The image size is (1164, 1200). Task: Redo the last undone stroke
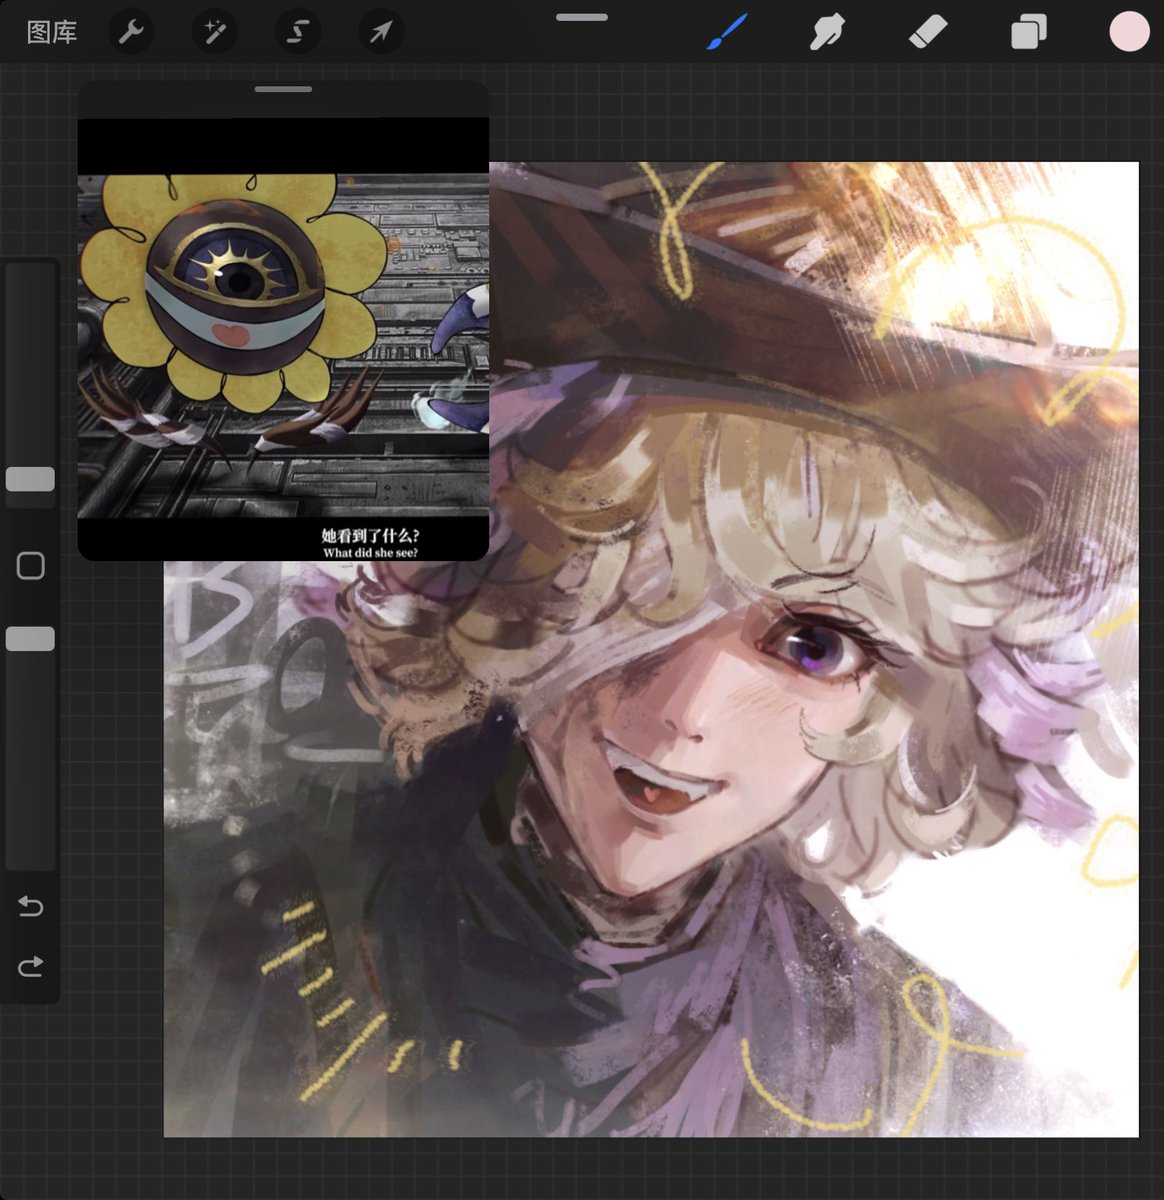click(30, 966)
